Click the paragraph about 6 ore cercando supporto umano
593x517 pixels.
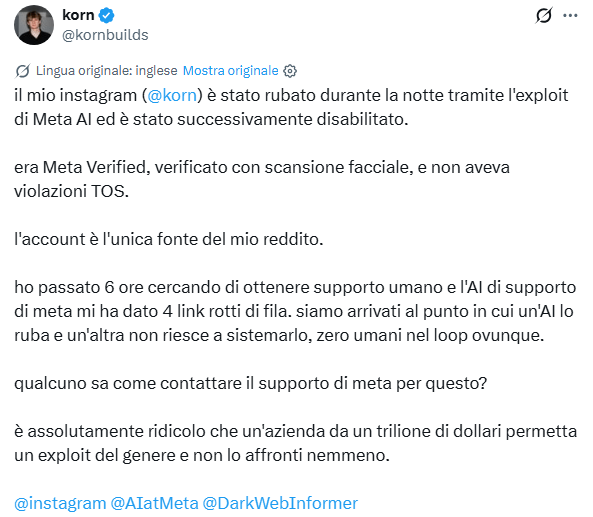point(295,311)
